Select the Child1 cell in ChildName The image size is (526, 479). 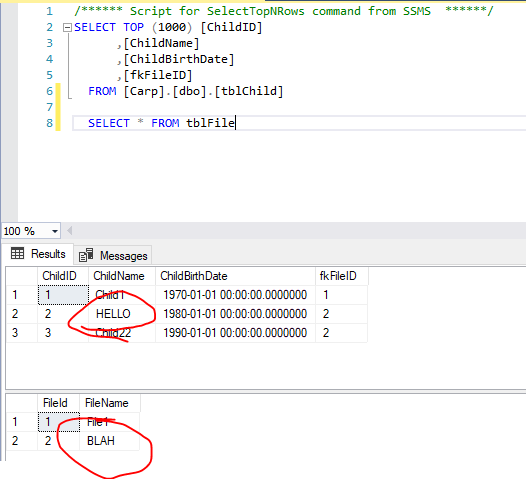pyautogui.click(x=122, y=295)
